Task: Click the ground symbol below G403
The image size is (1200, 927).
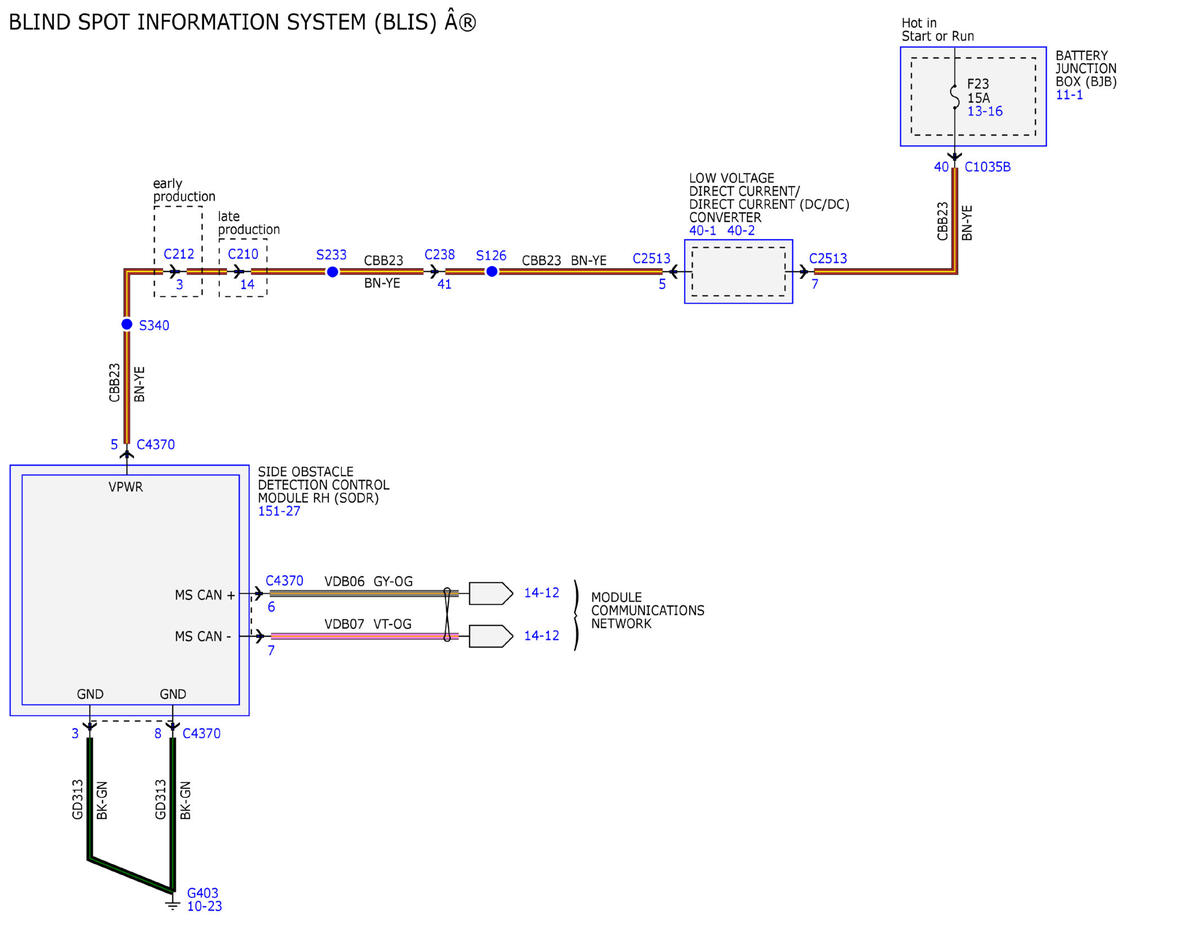Action: click(x=173, y=905)
